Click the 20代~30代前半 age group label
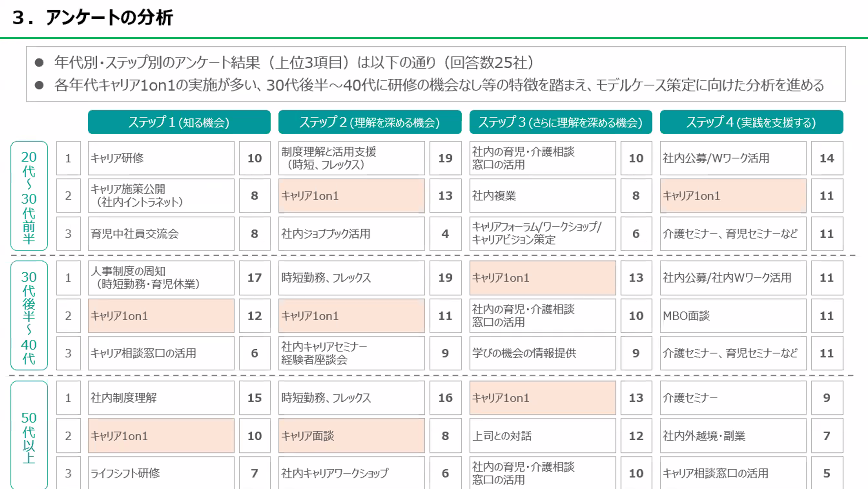Viewport: 868px width, 489px height. point(29,196)
